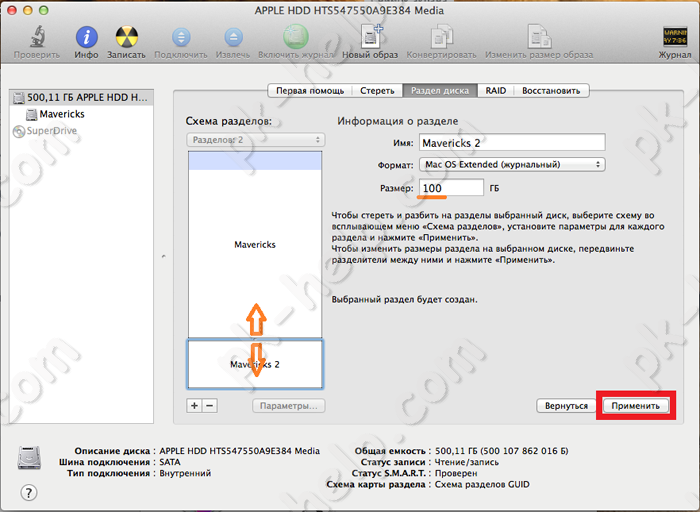Click the Извлечь eject toolbar icon

pyautogui.click(x=233, y=37)
